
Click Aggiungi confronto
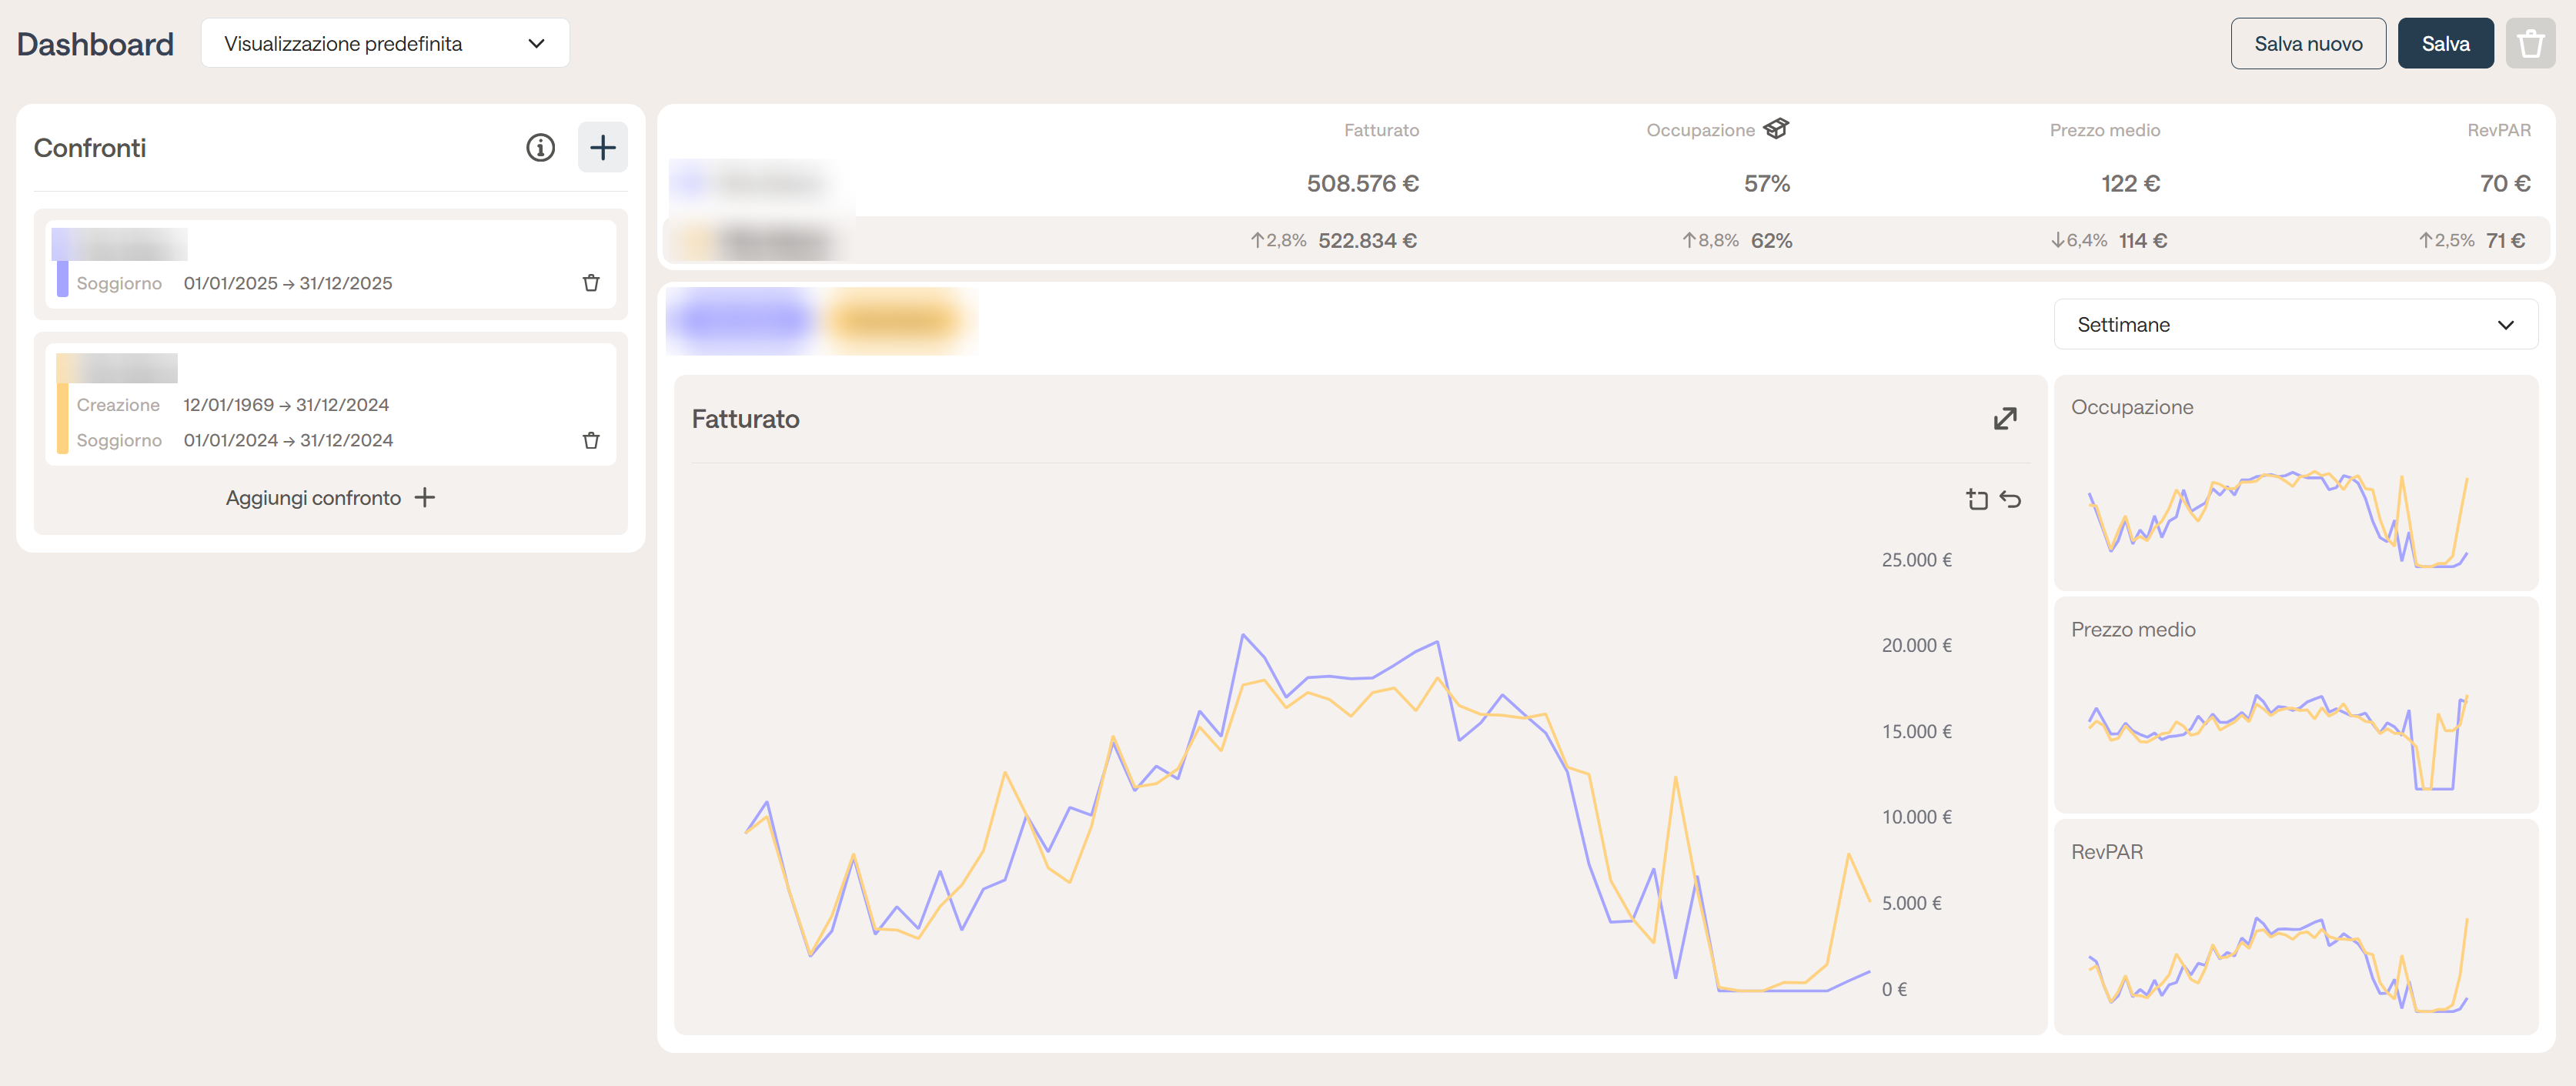click(x=330, y=498)
